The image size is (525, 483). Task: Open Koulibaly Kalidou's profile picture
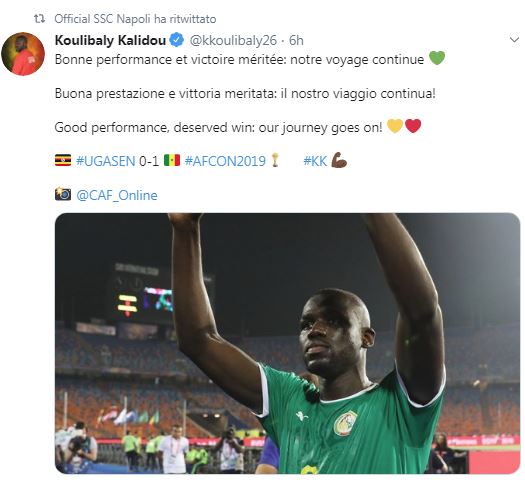click(23, 54)
